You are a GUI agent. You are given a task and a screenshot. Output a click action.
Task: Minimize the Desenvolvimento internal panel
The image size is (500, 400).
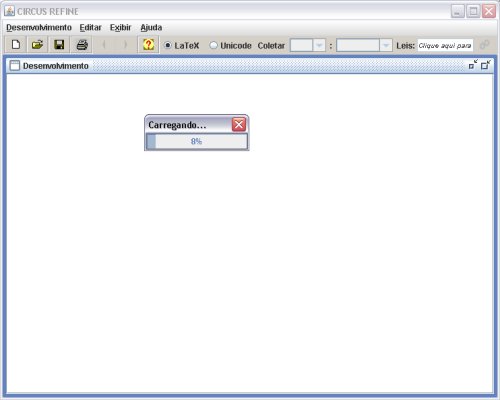[x=473, y=65]
